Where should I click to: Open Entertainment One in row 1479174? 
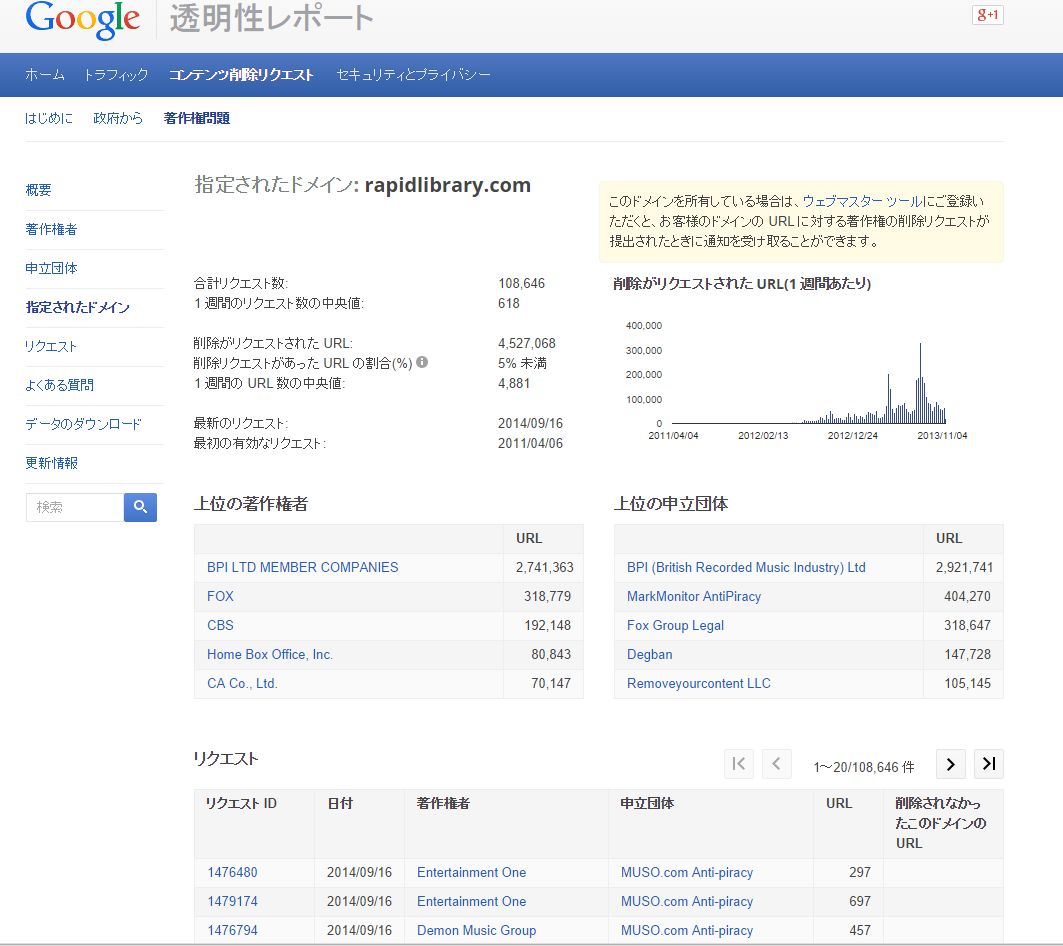tap(471, 901)
